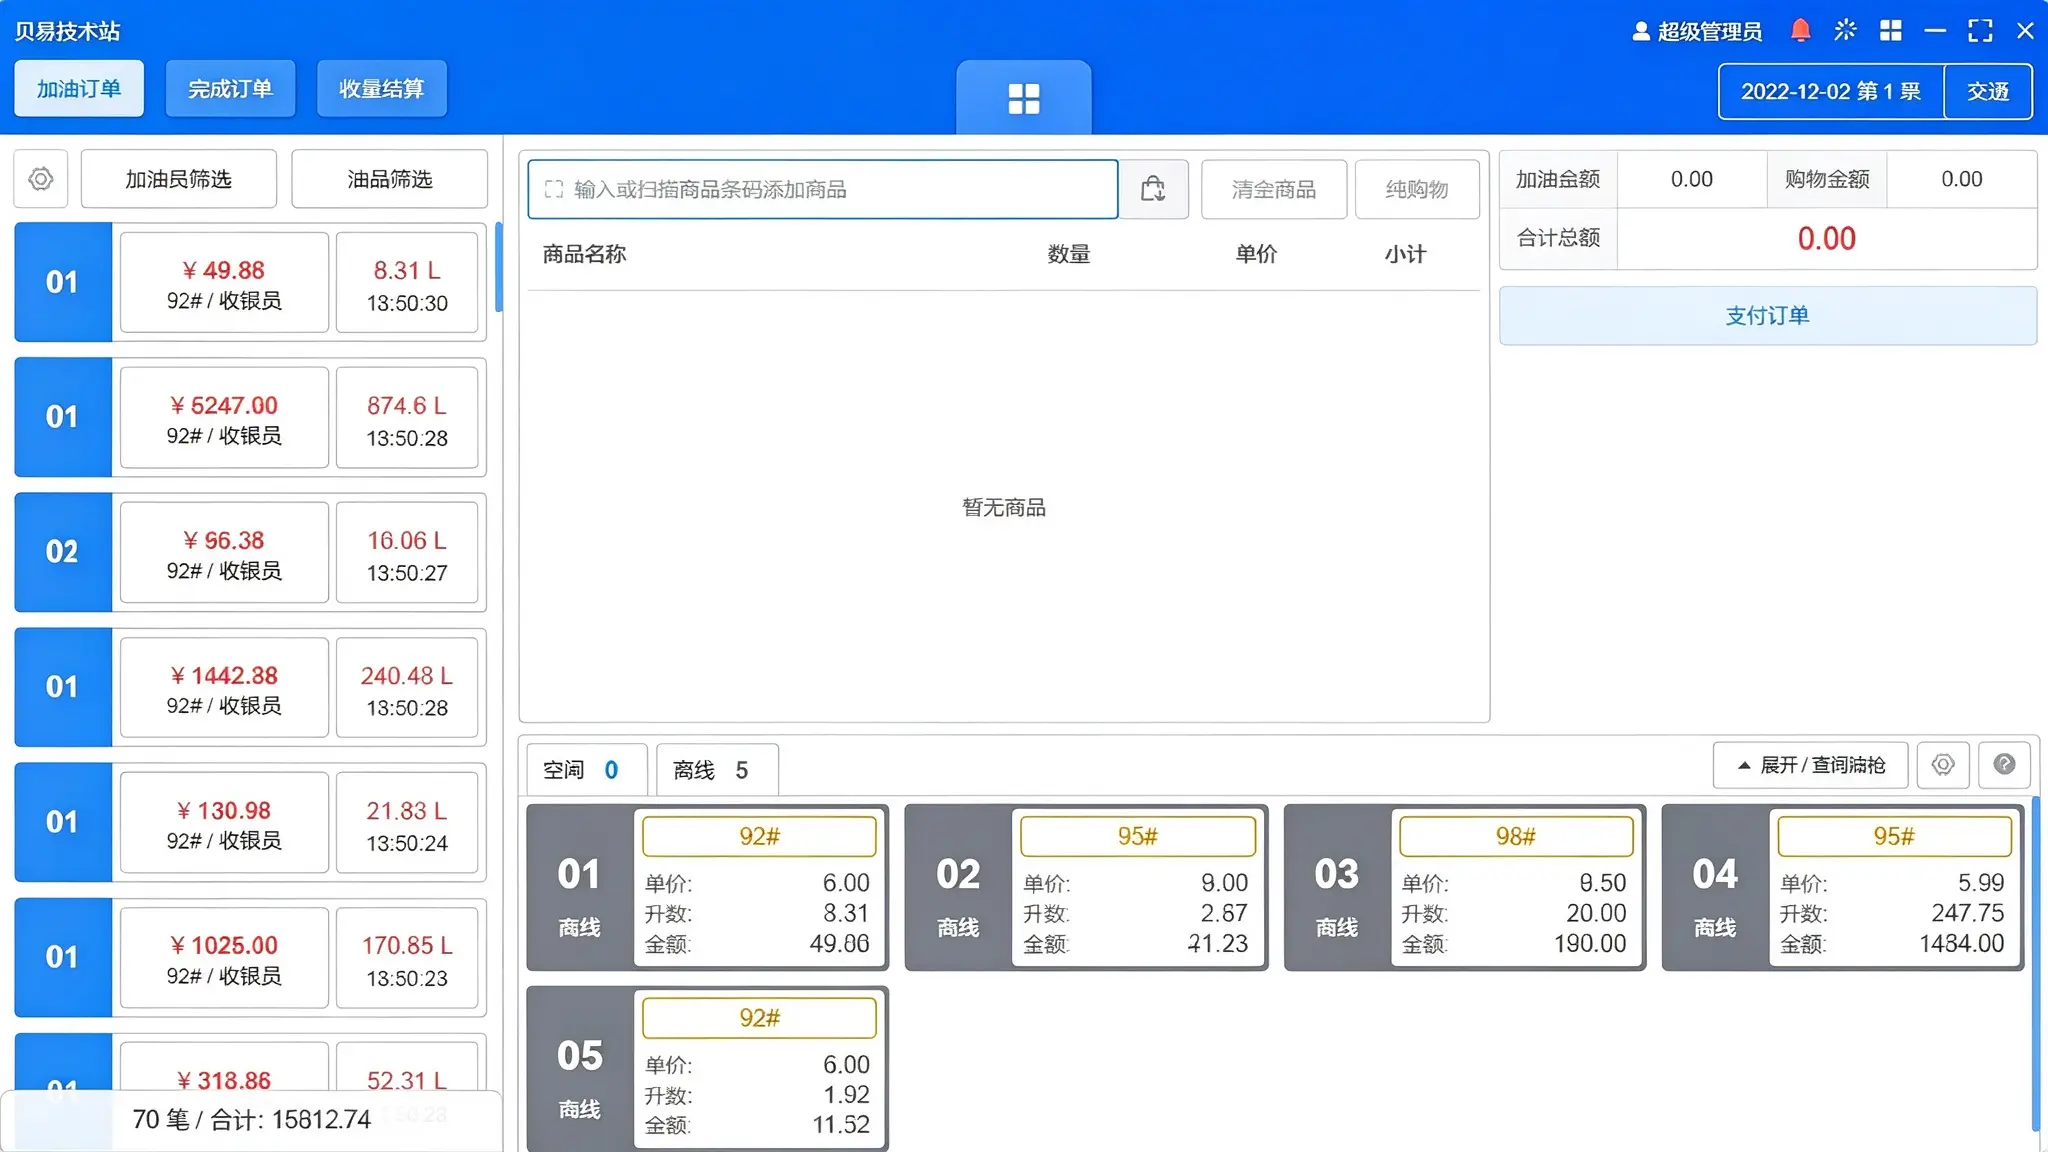
Task: Click the 交班 shift handover button
Action: 1987,91
